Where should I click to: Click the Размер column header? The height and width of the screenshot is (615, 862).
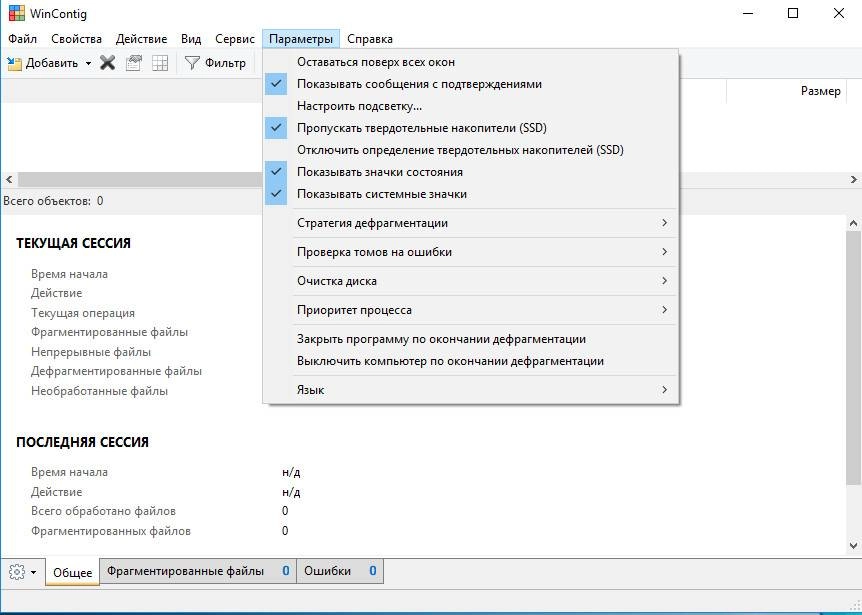787,91
